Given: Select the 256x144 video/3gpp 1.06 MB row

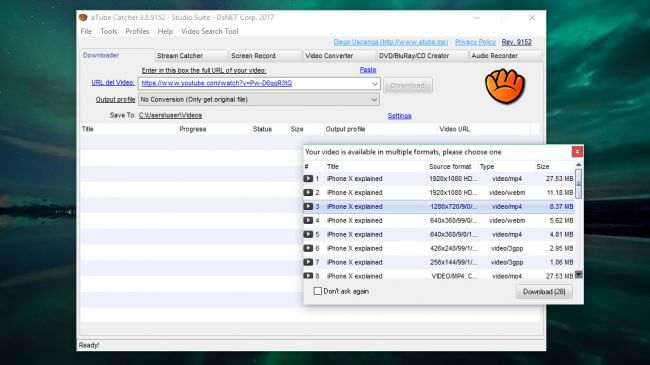Looking at the screenshot, I should pos(439,262).
